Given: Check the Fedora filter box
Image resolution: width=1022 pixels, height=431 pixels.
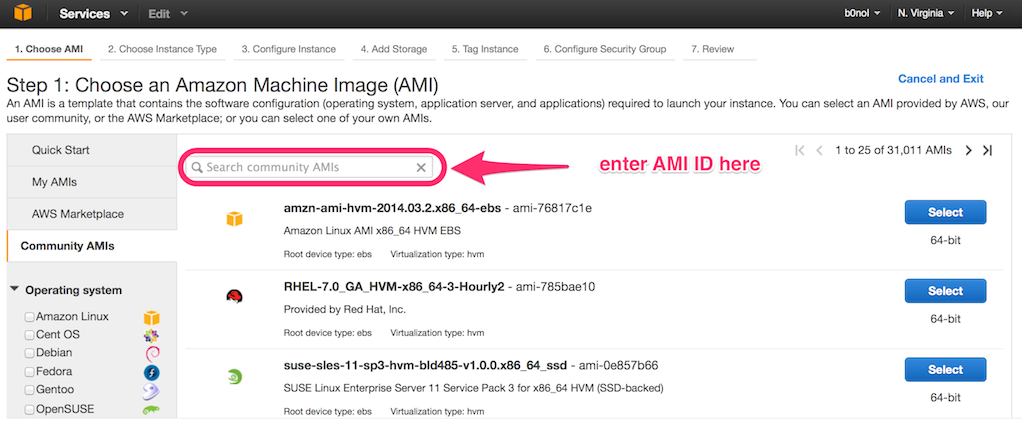Looking at the screenshot, I should (29, 372).
